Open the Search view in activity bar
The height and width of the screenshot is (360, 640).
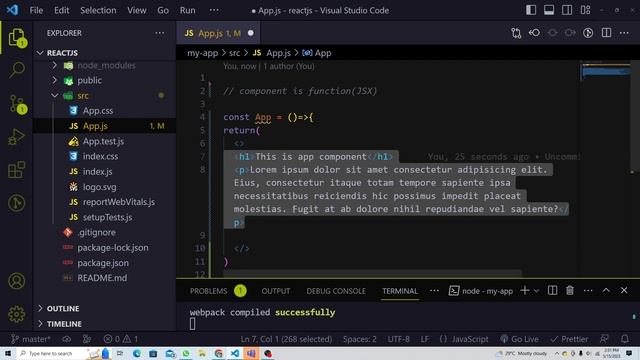[x=17, y=70]
